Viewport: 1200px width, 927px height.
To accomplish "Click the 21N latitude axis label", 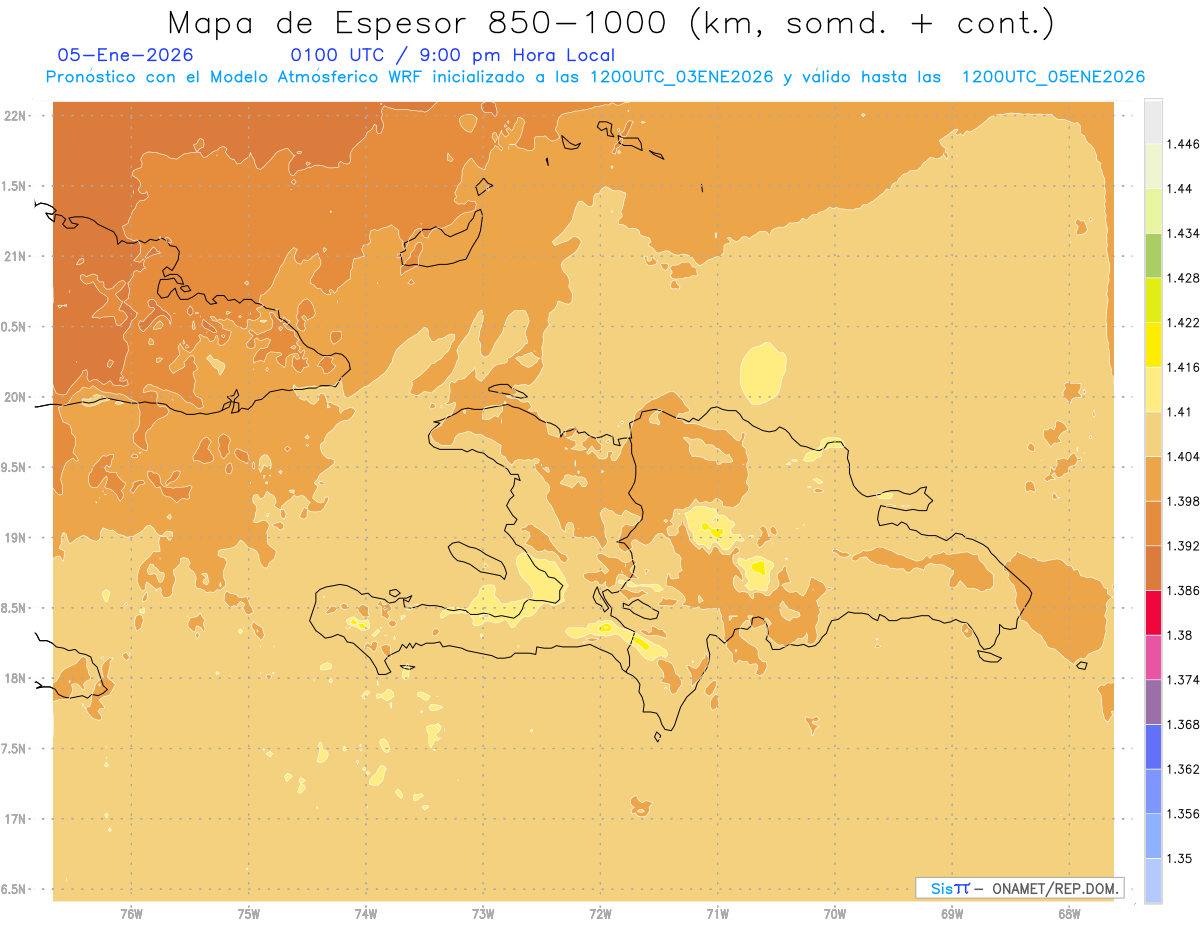I will coord(16,256).
